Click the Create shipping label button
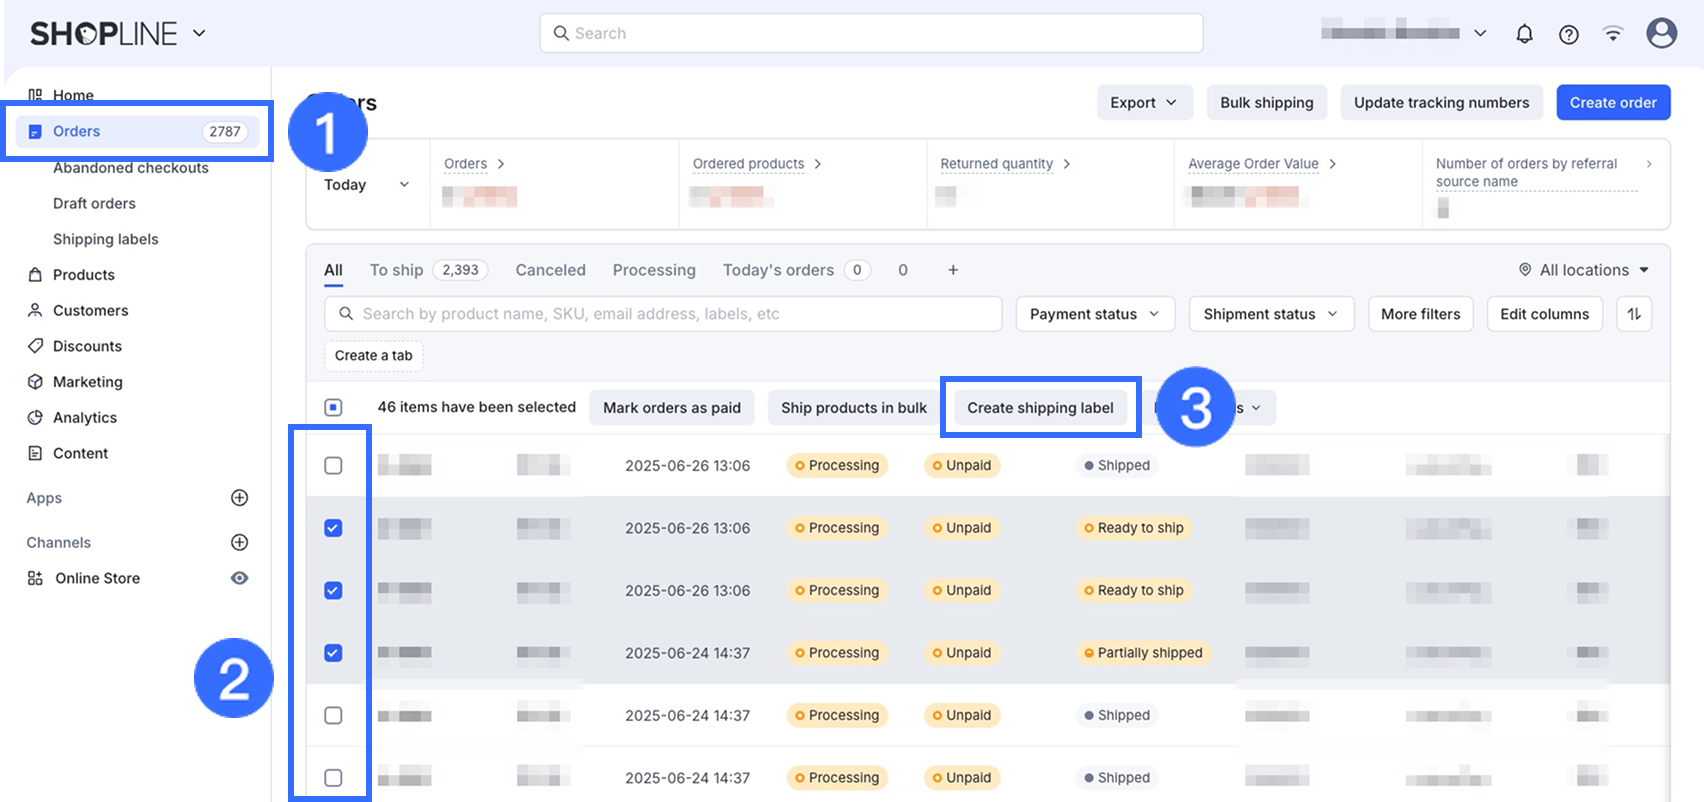This screenshot has height=802, width=1704. pyautogui.click(x=1040, y=408)
